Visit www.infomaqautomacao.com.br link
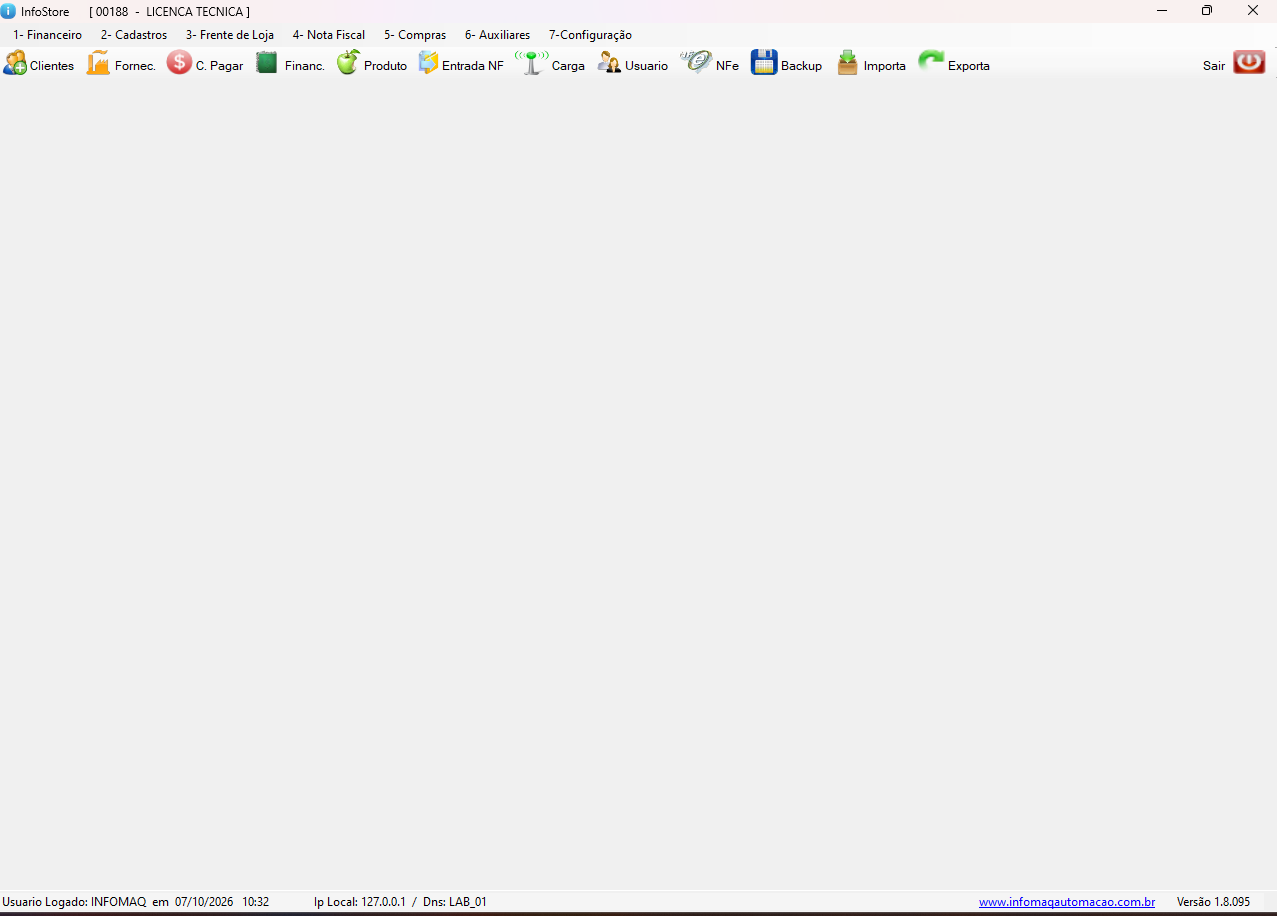 1067,902
